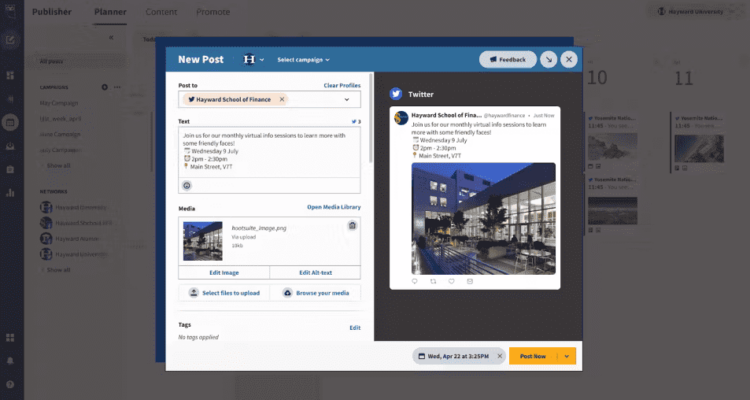
Task: Switch to the Content tab
Action: tap(161, 11)
